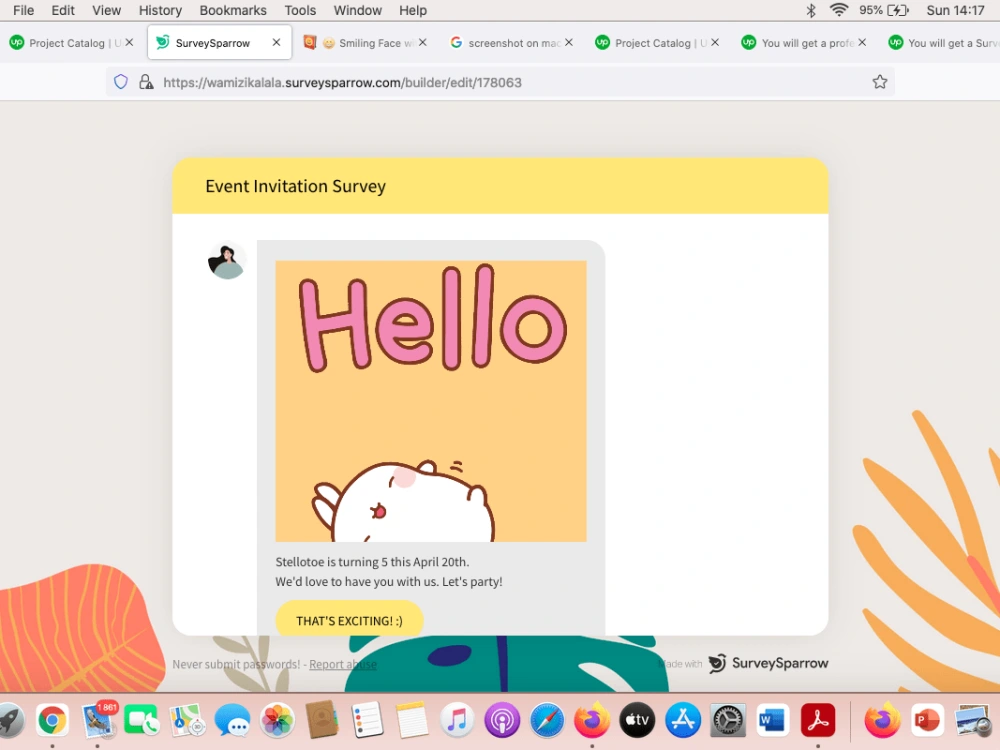1000x750 pixels.
Task: Close the SurveySparrow tab
Action: coord(276,42)
